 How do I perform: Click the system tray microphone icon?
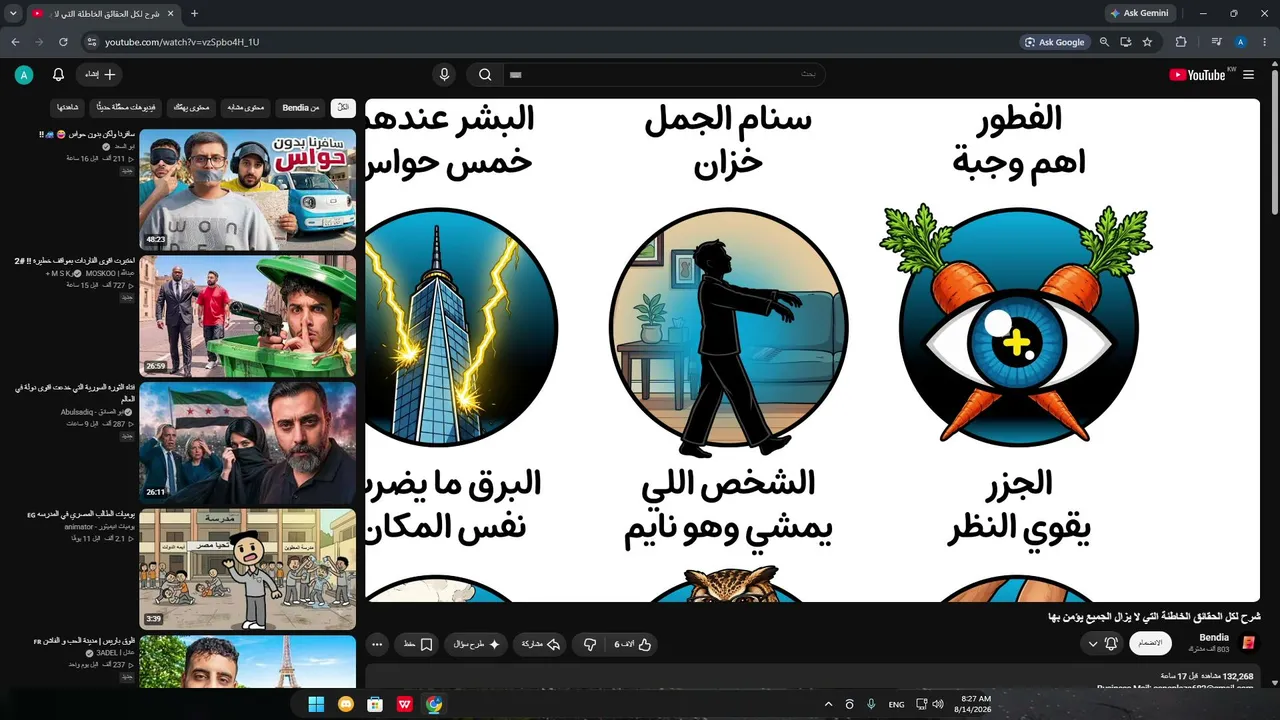871,704
